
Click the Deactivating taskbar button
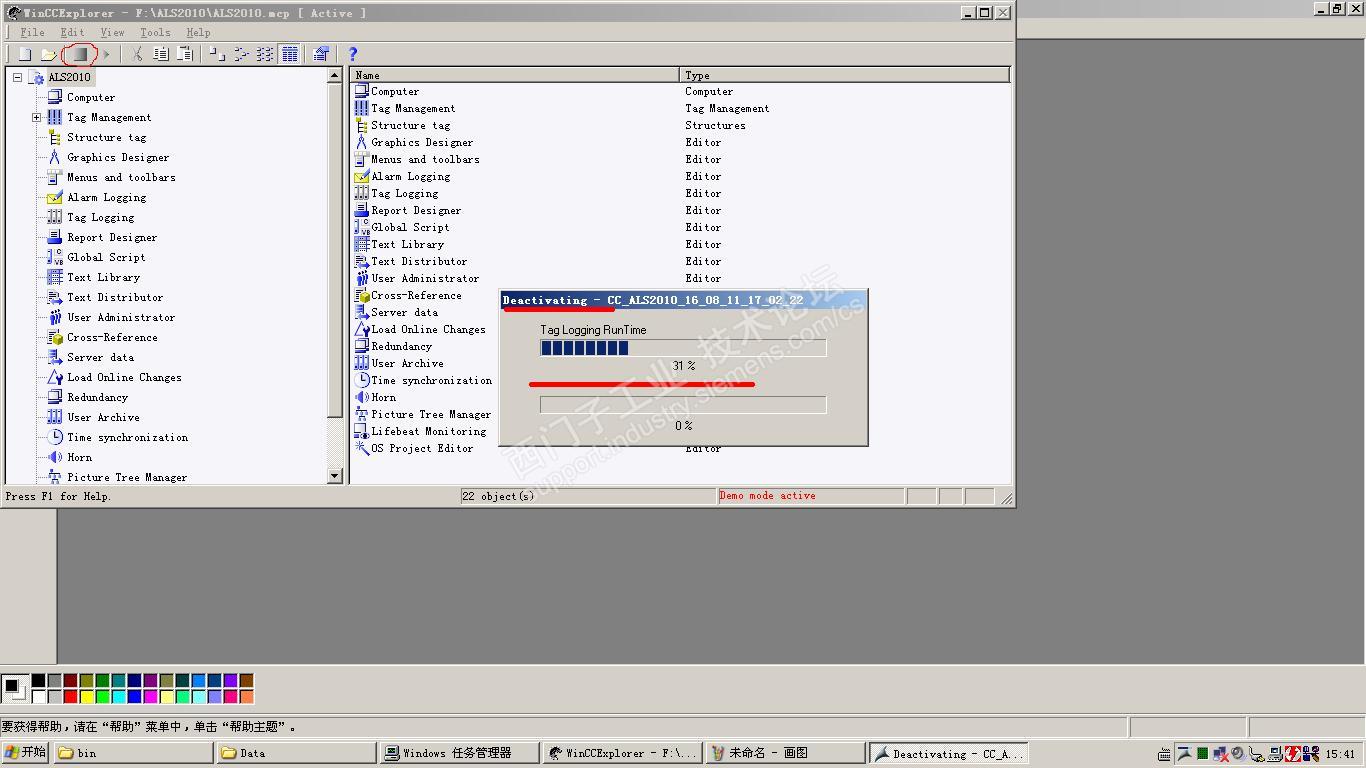pyautogui.click(x=948, y=753)
